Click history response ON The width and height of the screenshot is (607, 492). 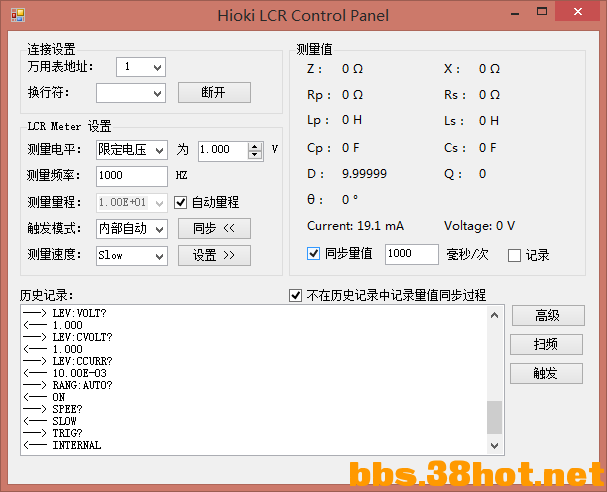(59, 397)
